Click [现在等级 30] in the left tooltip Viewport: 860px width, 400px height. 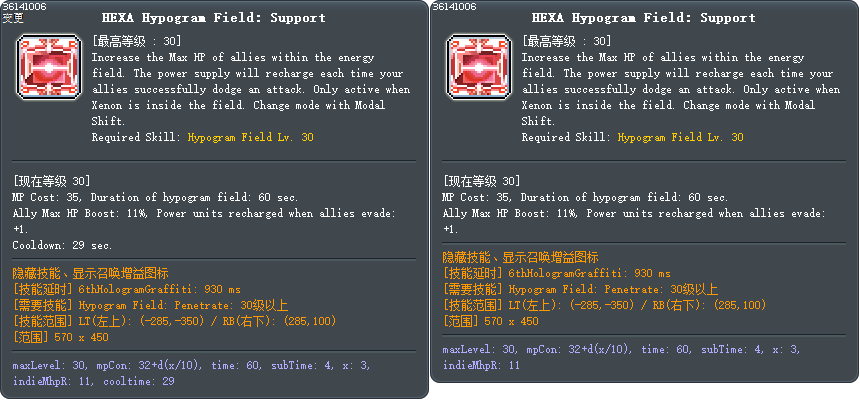coord(52,181)
